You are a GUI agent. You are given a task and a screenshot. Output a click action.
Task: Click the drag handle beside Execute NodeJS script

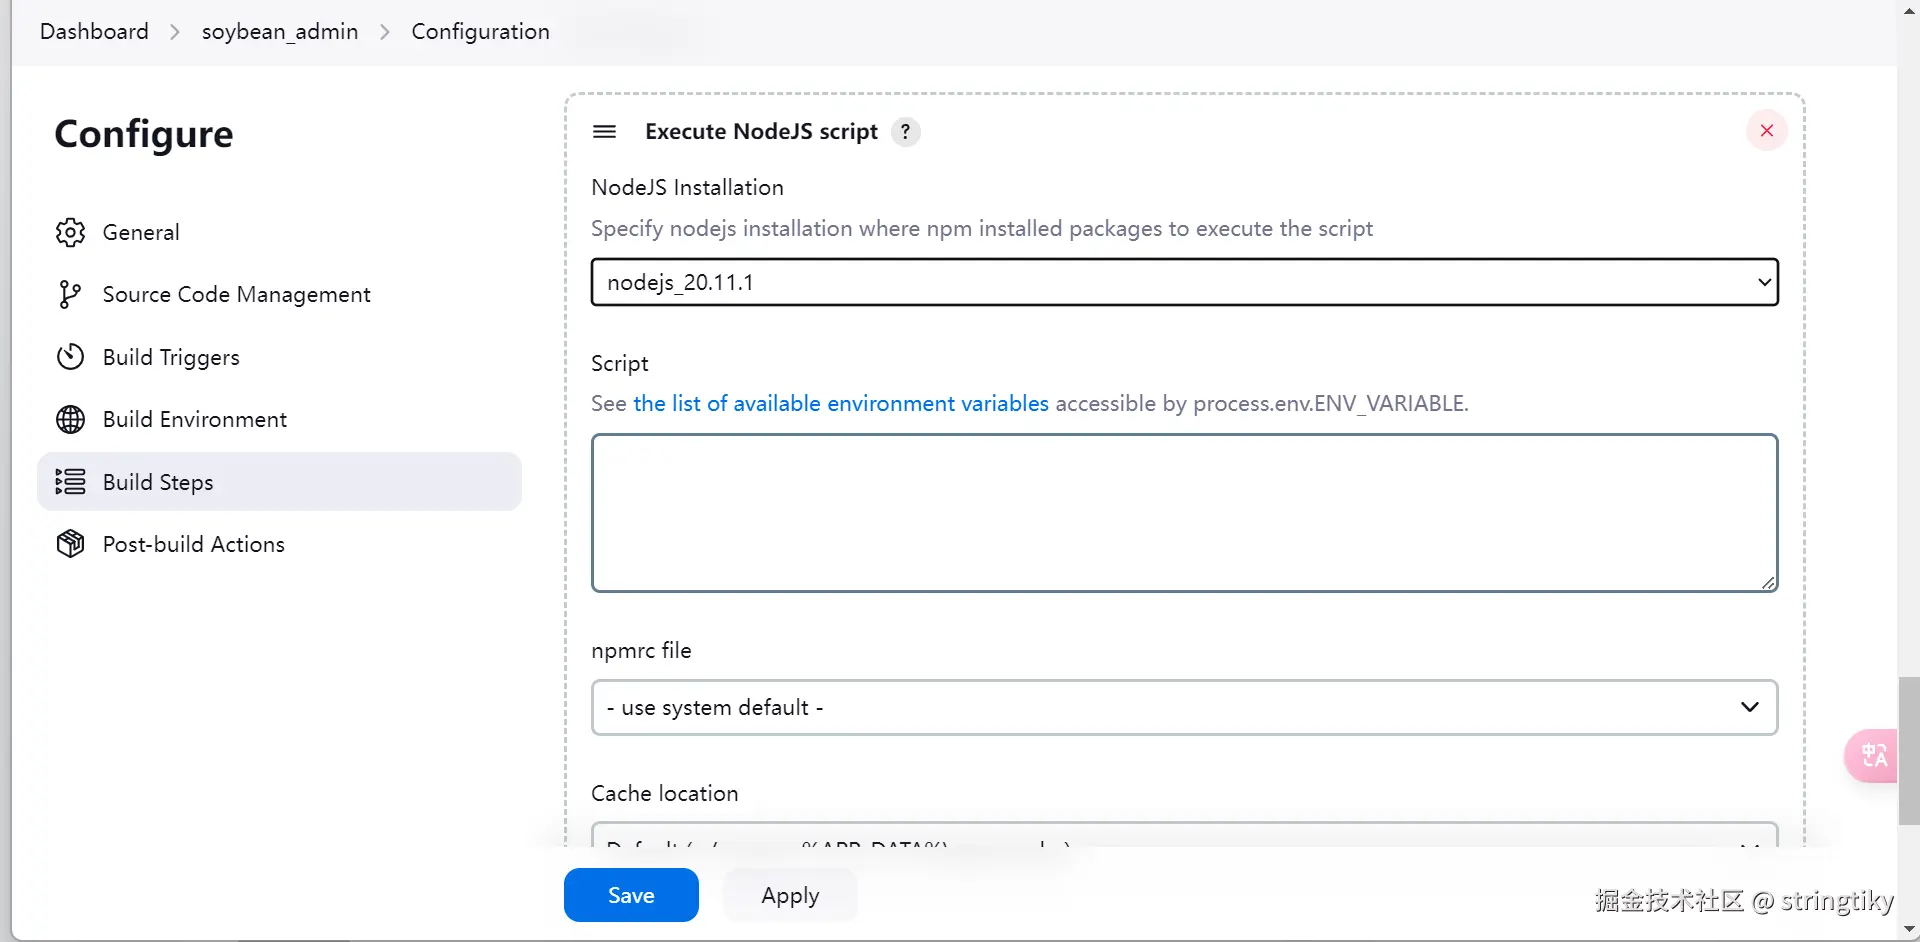tap(604, 131)
